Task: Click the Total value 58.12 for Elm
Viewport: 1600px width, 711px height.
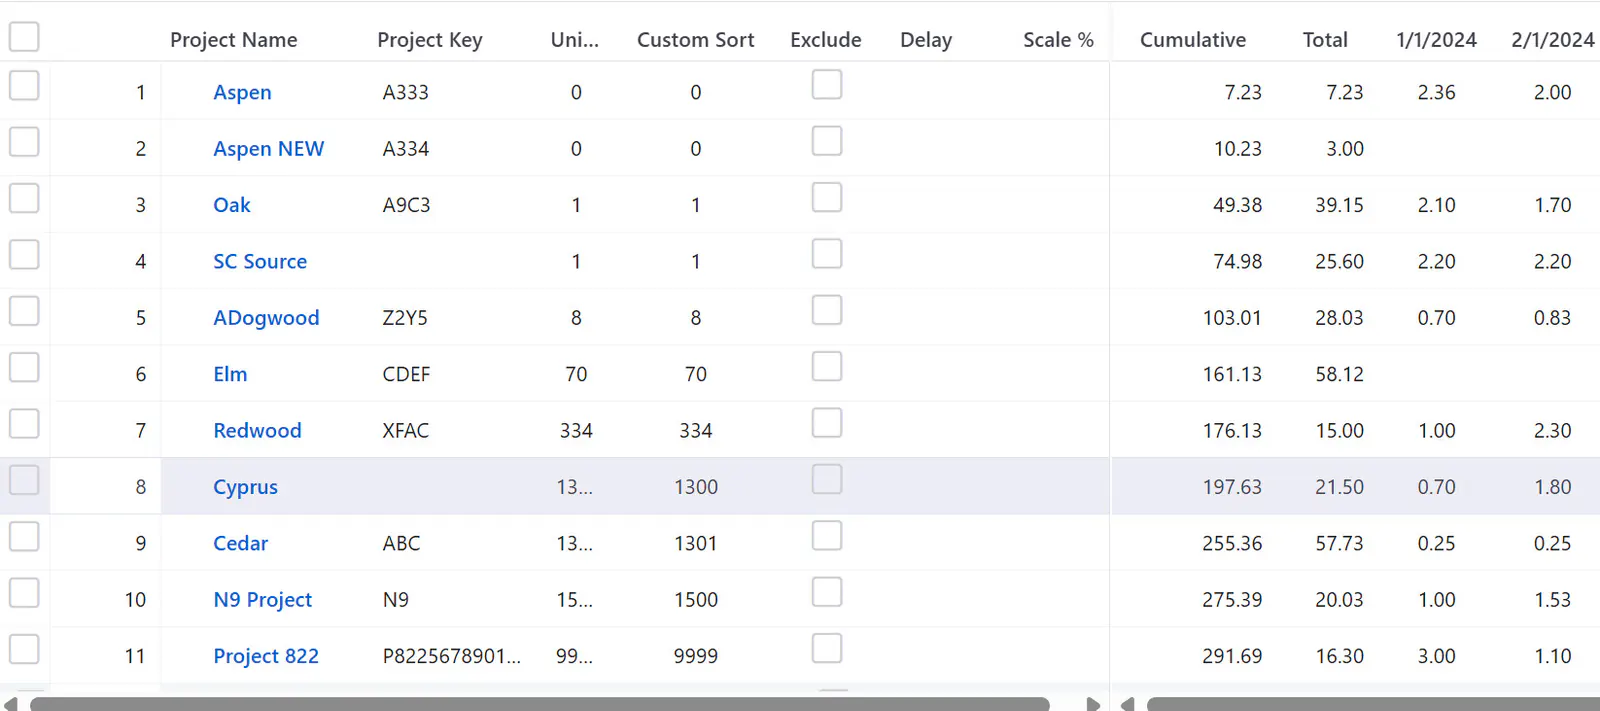Action: tap(1339, 374)
